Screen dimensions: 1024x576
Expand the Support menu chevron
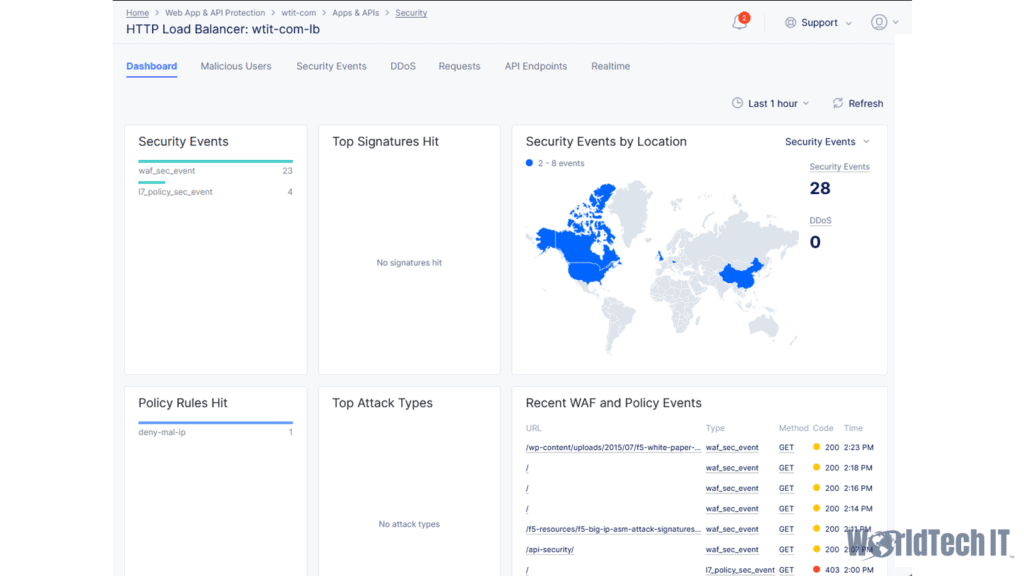(x=849, y=23)
